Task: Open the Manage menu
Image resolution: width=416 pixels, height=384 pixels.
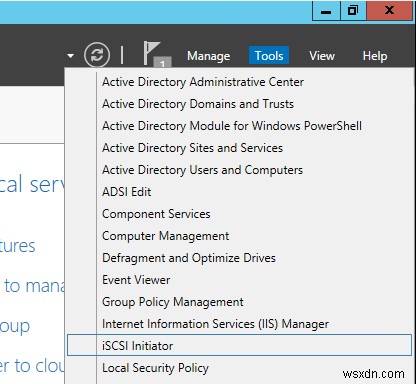Action: 209,56
